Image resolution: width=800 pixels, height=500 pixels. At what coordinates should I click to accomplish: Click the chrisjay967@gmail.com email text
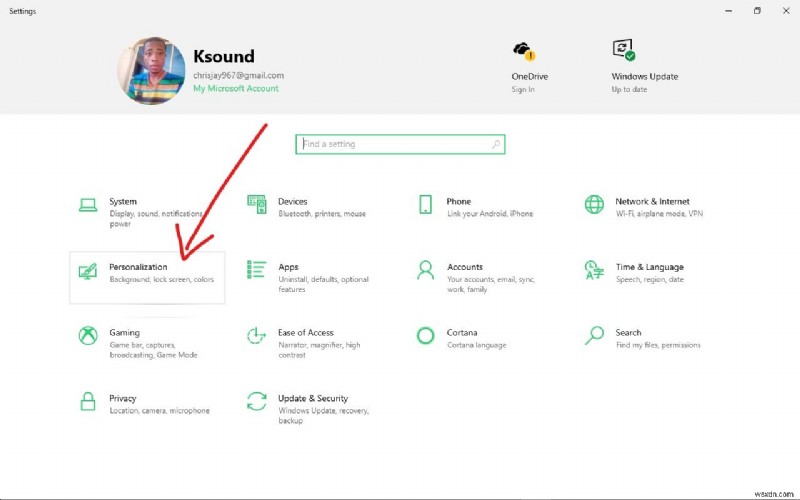238,76
